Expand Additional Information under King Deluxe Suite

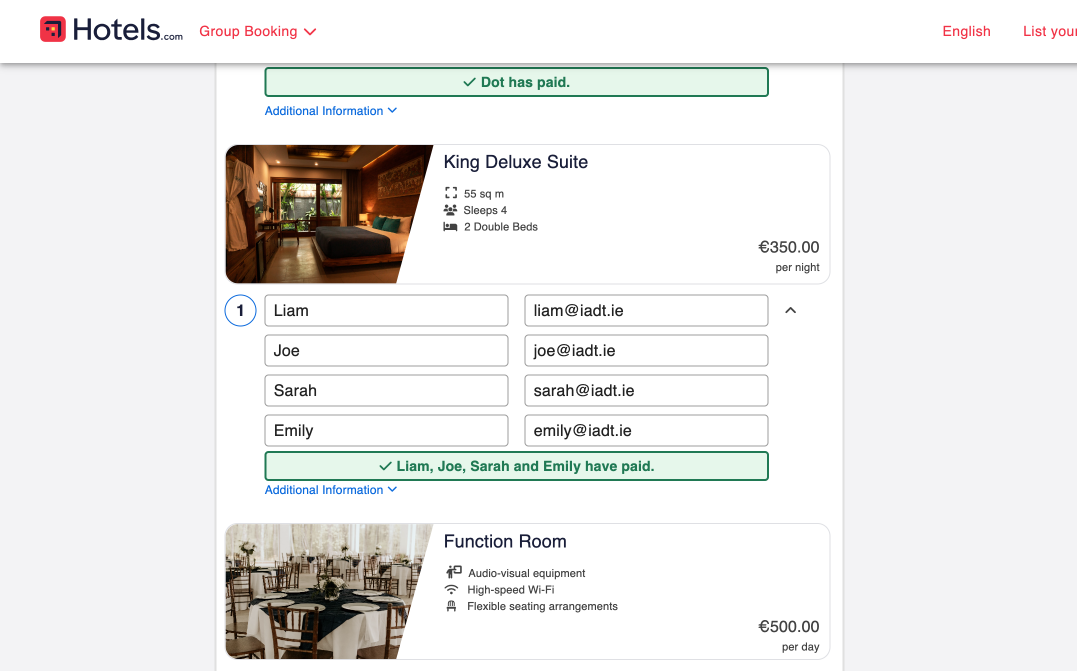click(330, 490)
